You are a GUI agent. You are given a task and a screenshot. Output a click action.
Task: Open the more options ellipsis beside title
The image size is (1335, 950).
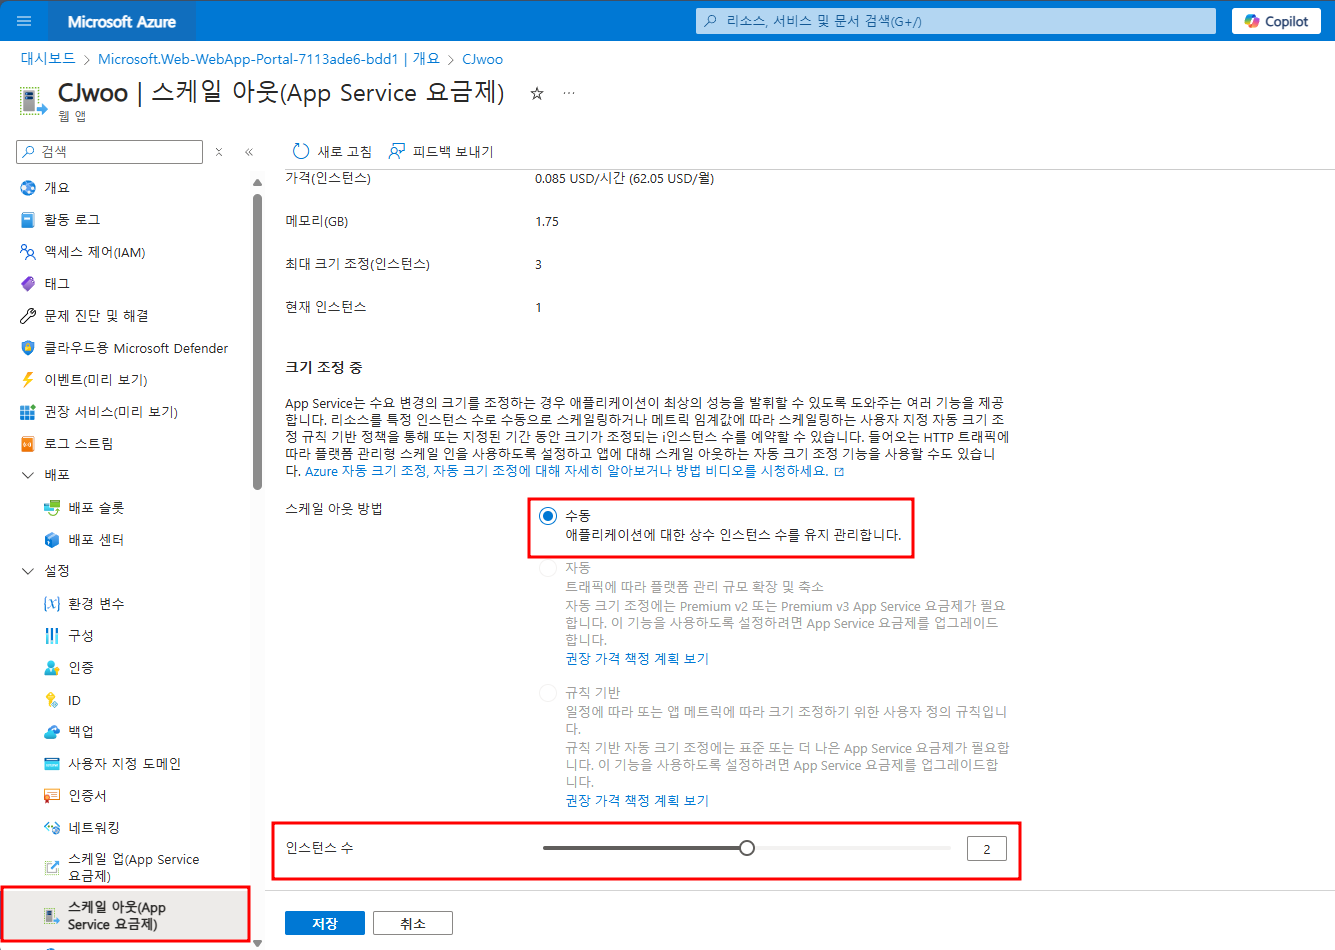click(569, 93)
